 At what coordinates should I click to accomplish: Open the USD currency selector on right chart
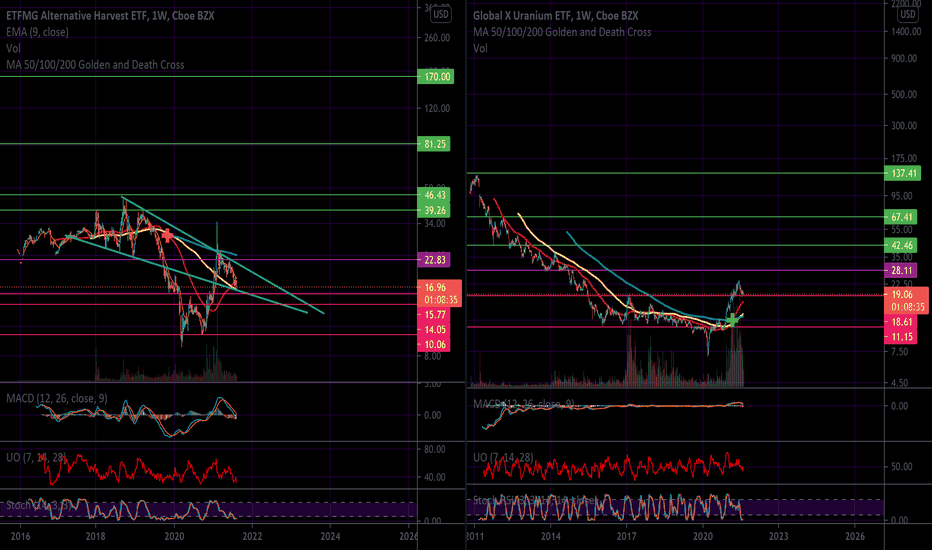click(x=908, y=14)
